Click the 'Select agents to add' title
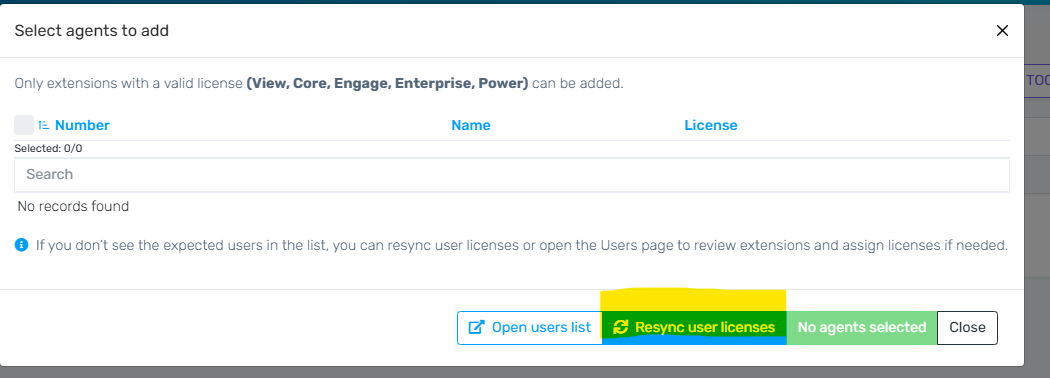1050x378 pixels. [x=92, y=31]
